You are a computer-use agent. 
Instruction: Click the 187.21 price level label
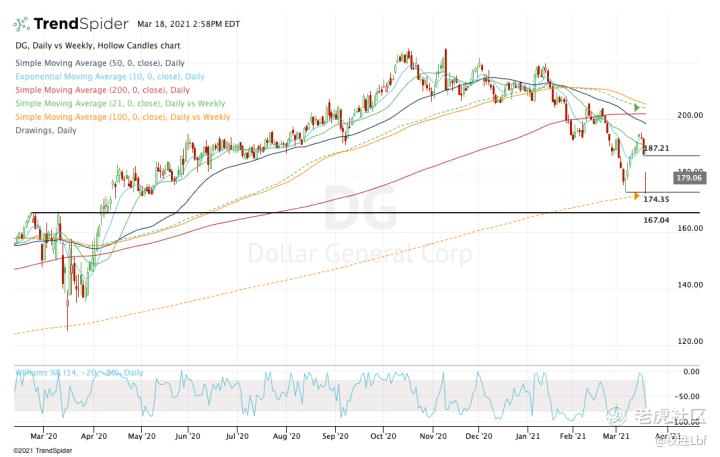tap(657, 148)
